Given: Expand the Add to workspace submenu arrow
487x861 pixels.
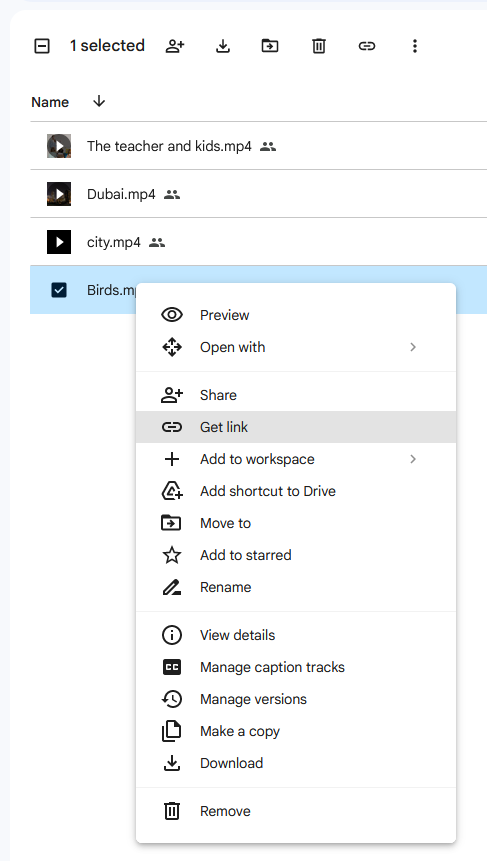Looking at the screenshot, I should pyautogui.click(x=413, y=459).
